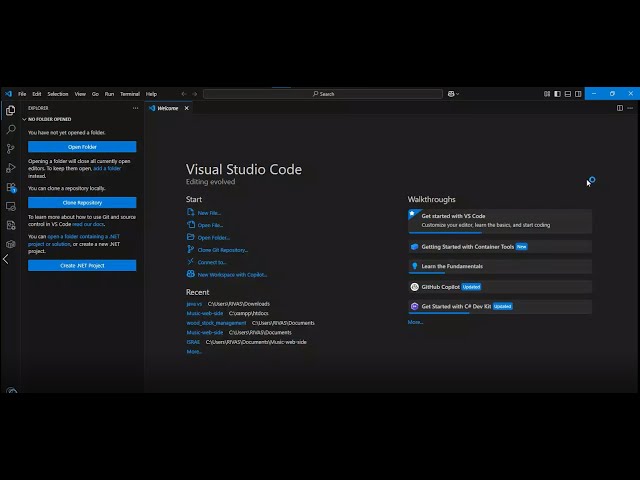Click the Open Folder button in Explorer

(82, 147)
